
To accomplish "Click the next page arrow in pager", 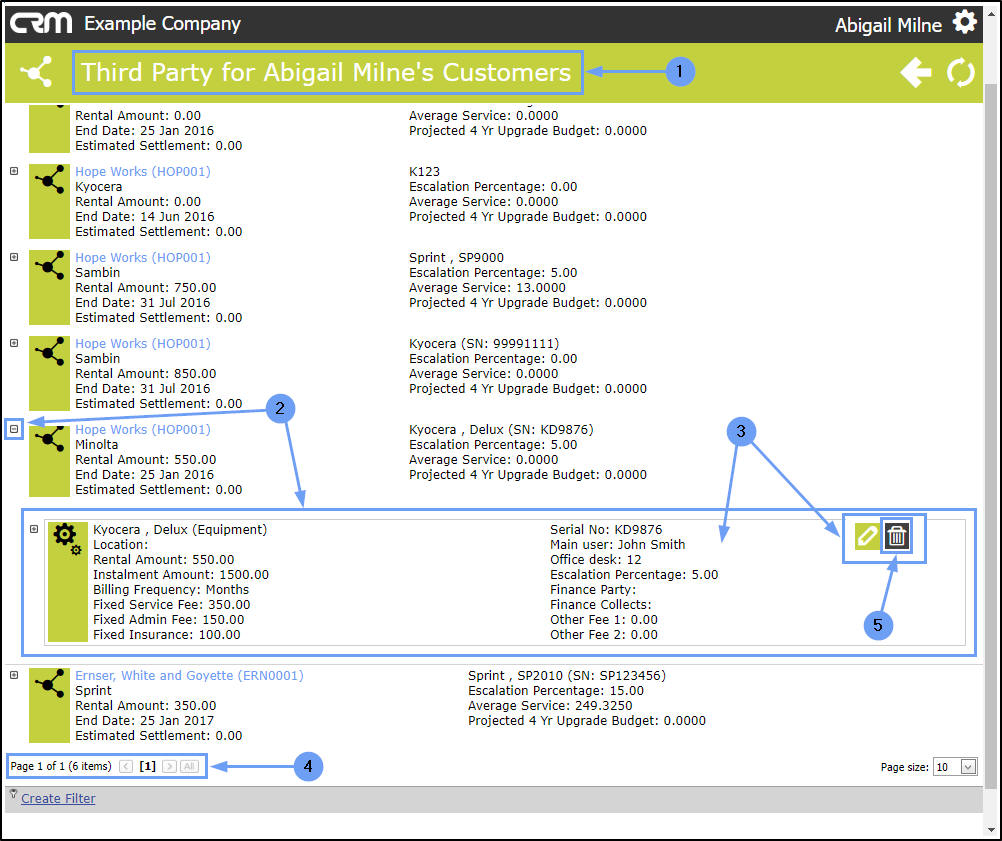I will [169, 766].
